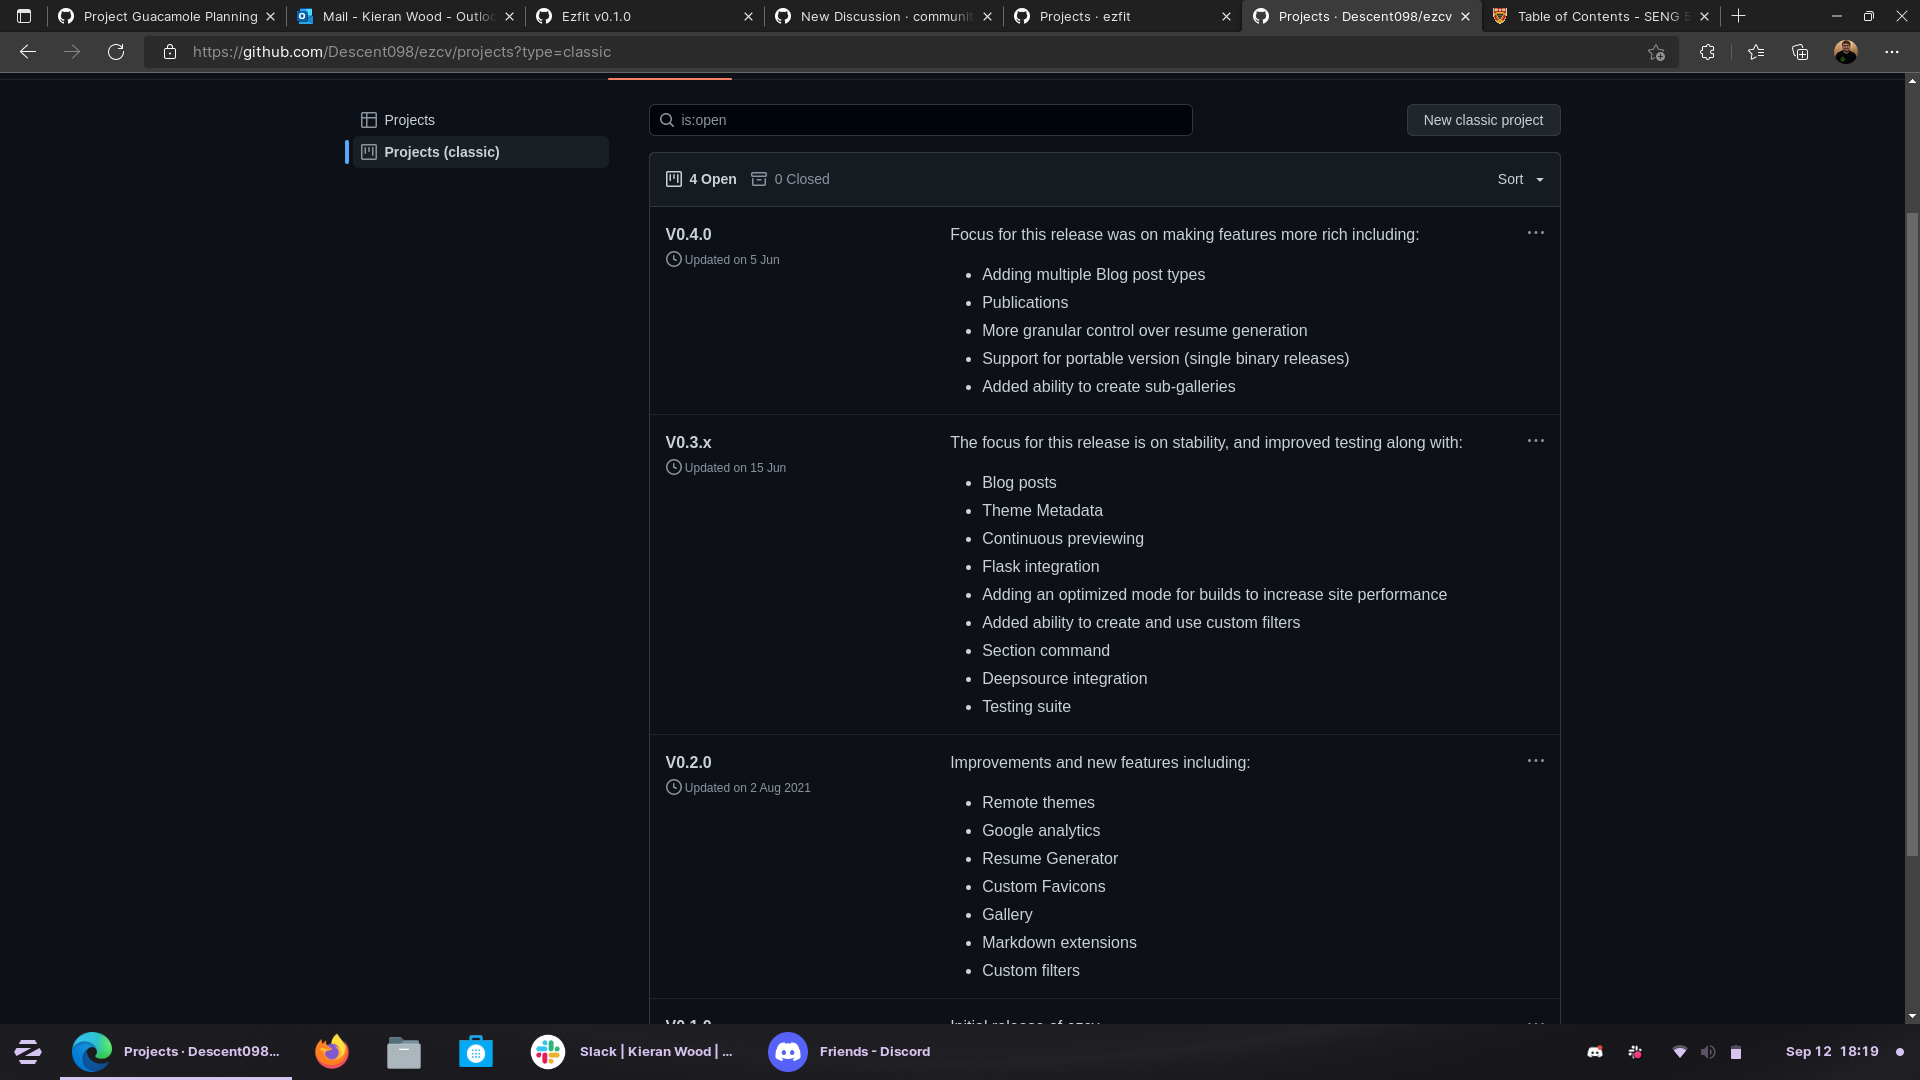1920x1080 pixels.
Task: Click the clock icon beside Updated on 5 Jun
Action: click(x=674, y=259)
